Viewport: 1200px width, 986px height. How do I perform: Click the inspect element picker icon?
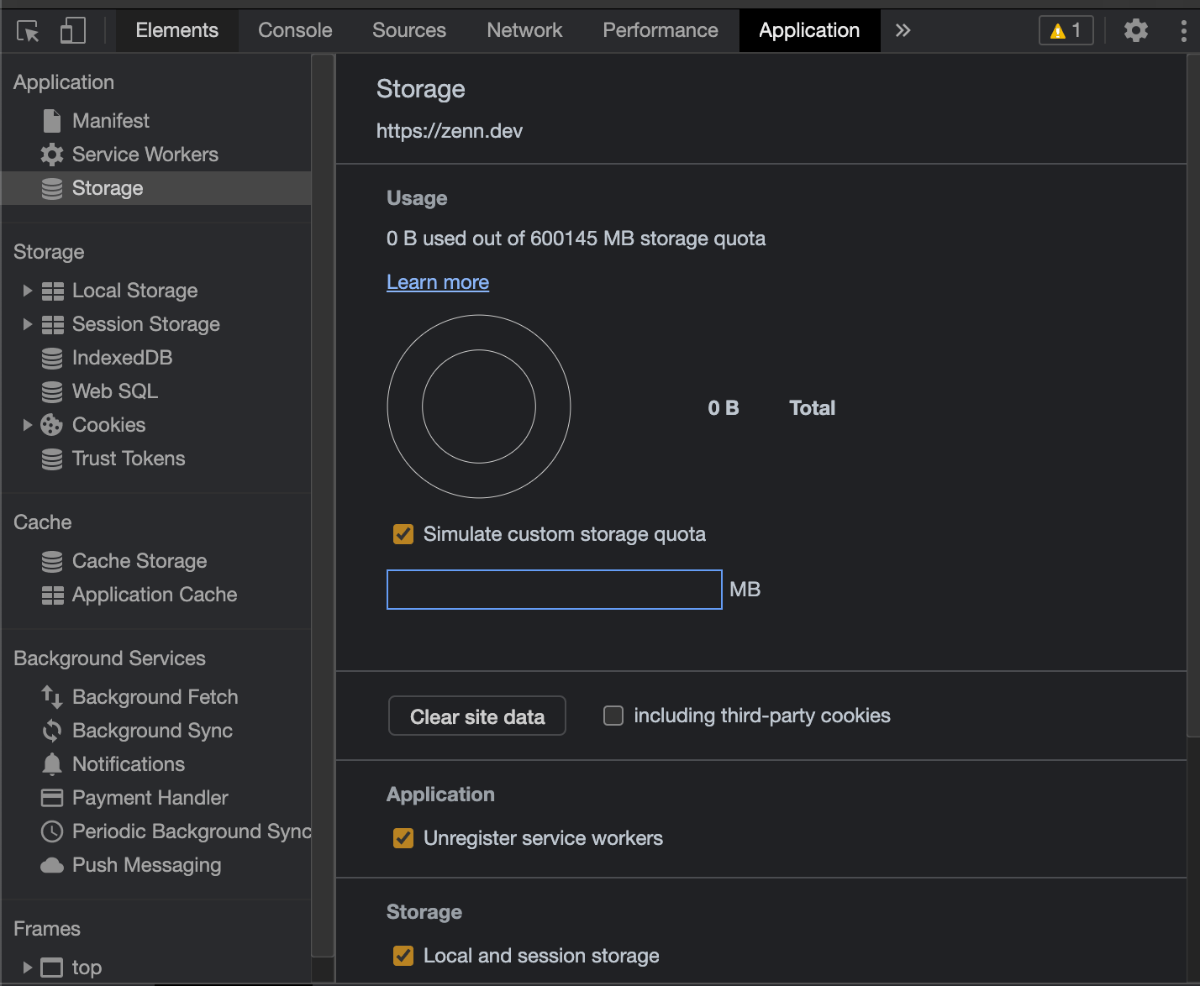pos(29,31)
